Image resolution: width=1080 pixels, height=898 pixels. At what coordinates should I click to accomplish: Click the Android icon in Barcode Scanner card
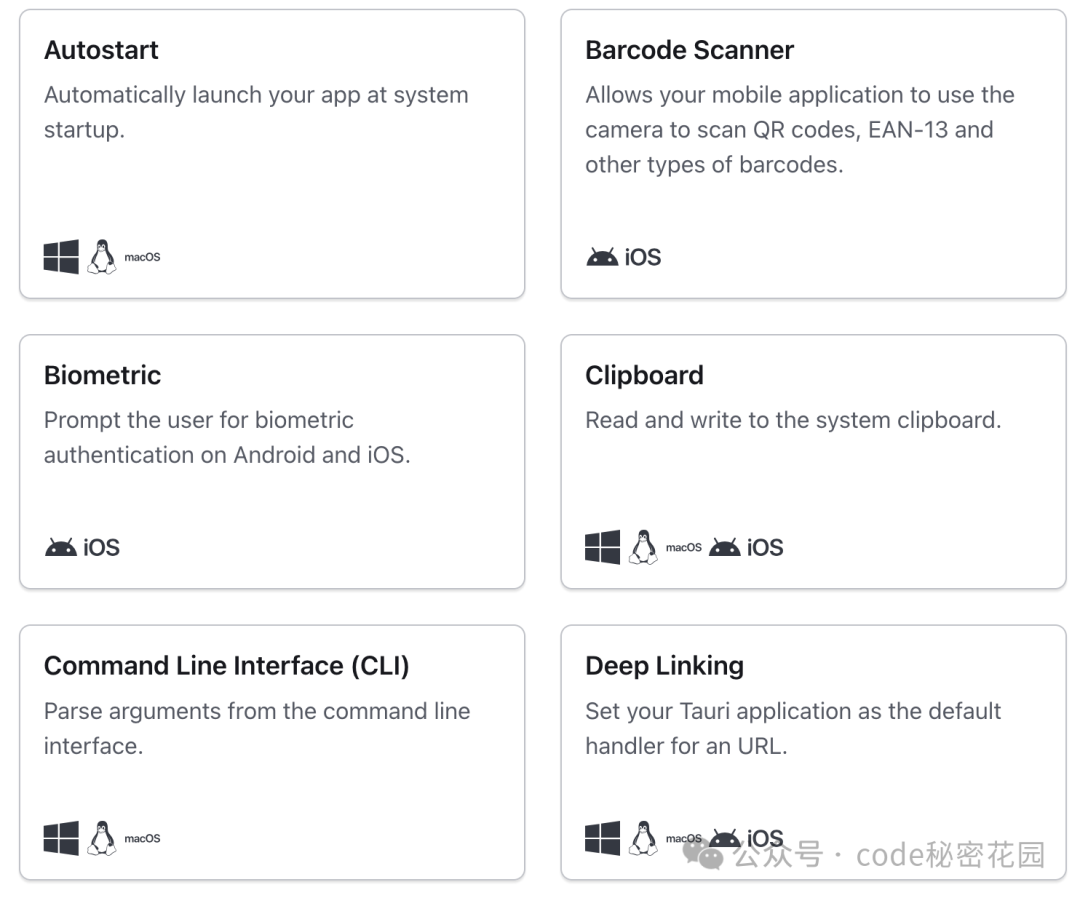[602, 257]
